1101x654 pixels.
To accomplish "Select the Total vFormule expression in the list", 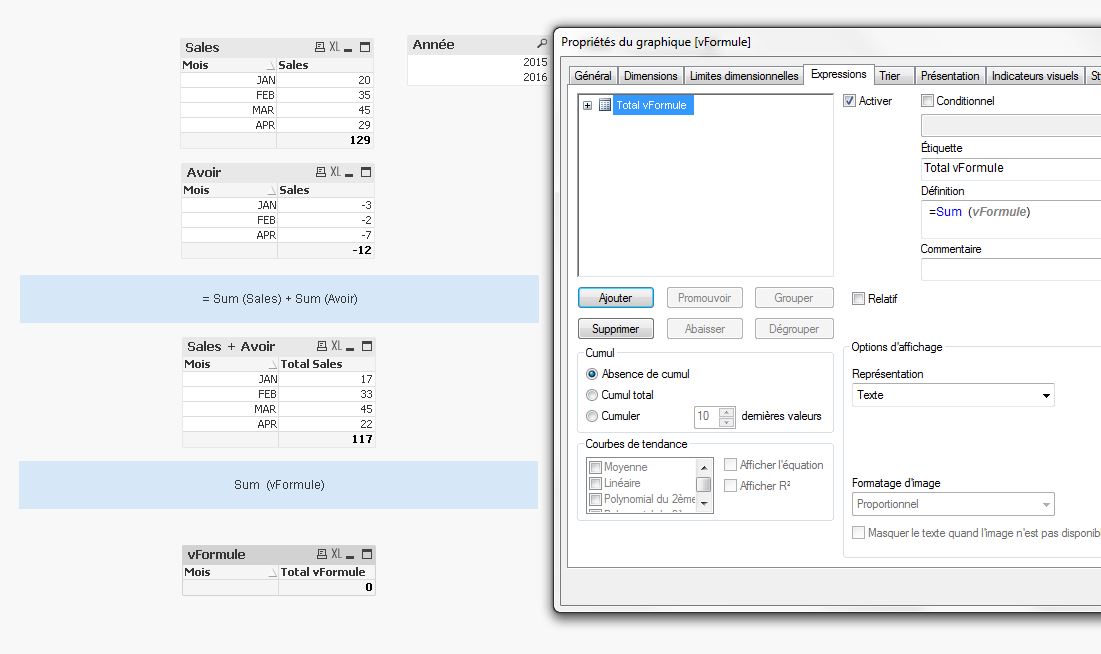I will point(652,105).
